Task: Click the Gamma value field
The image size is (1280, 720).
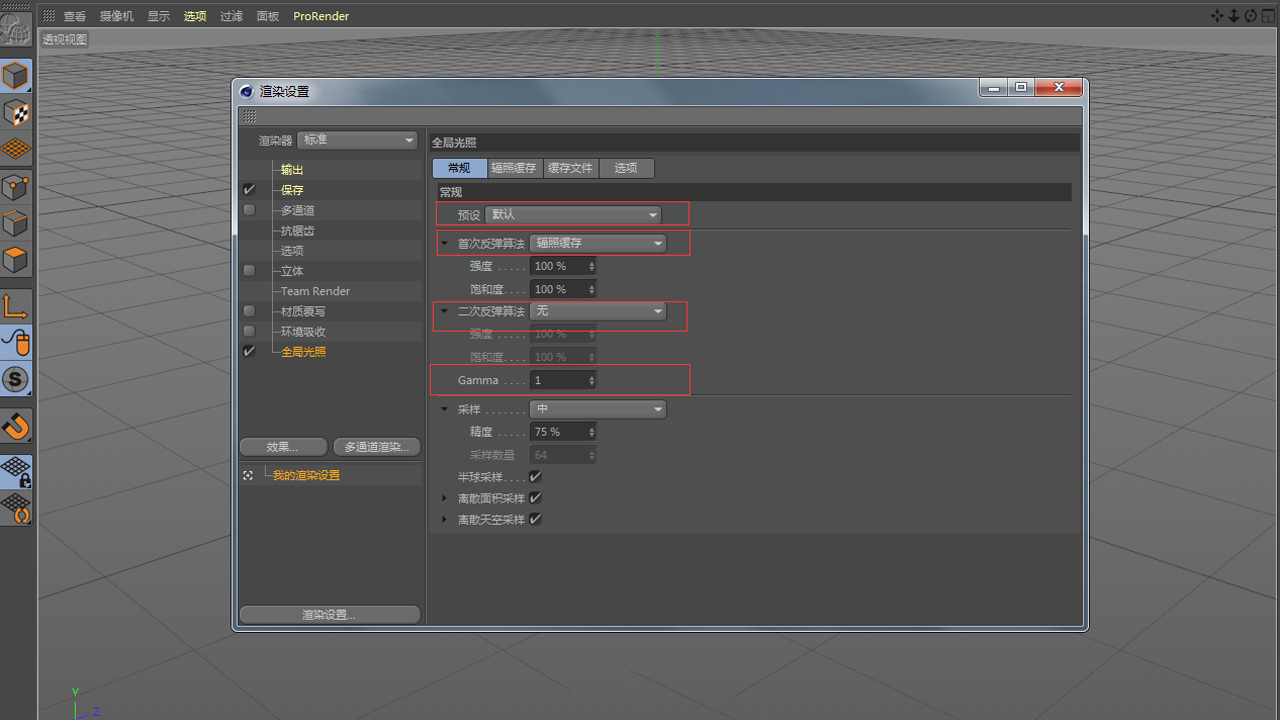Action: click(562, 380)
